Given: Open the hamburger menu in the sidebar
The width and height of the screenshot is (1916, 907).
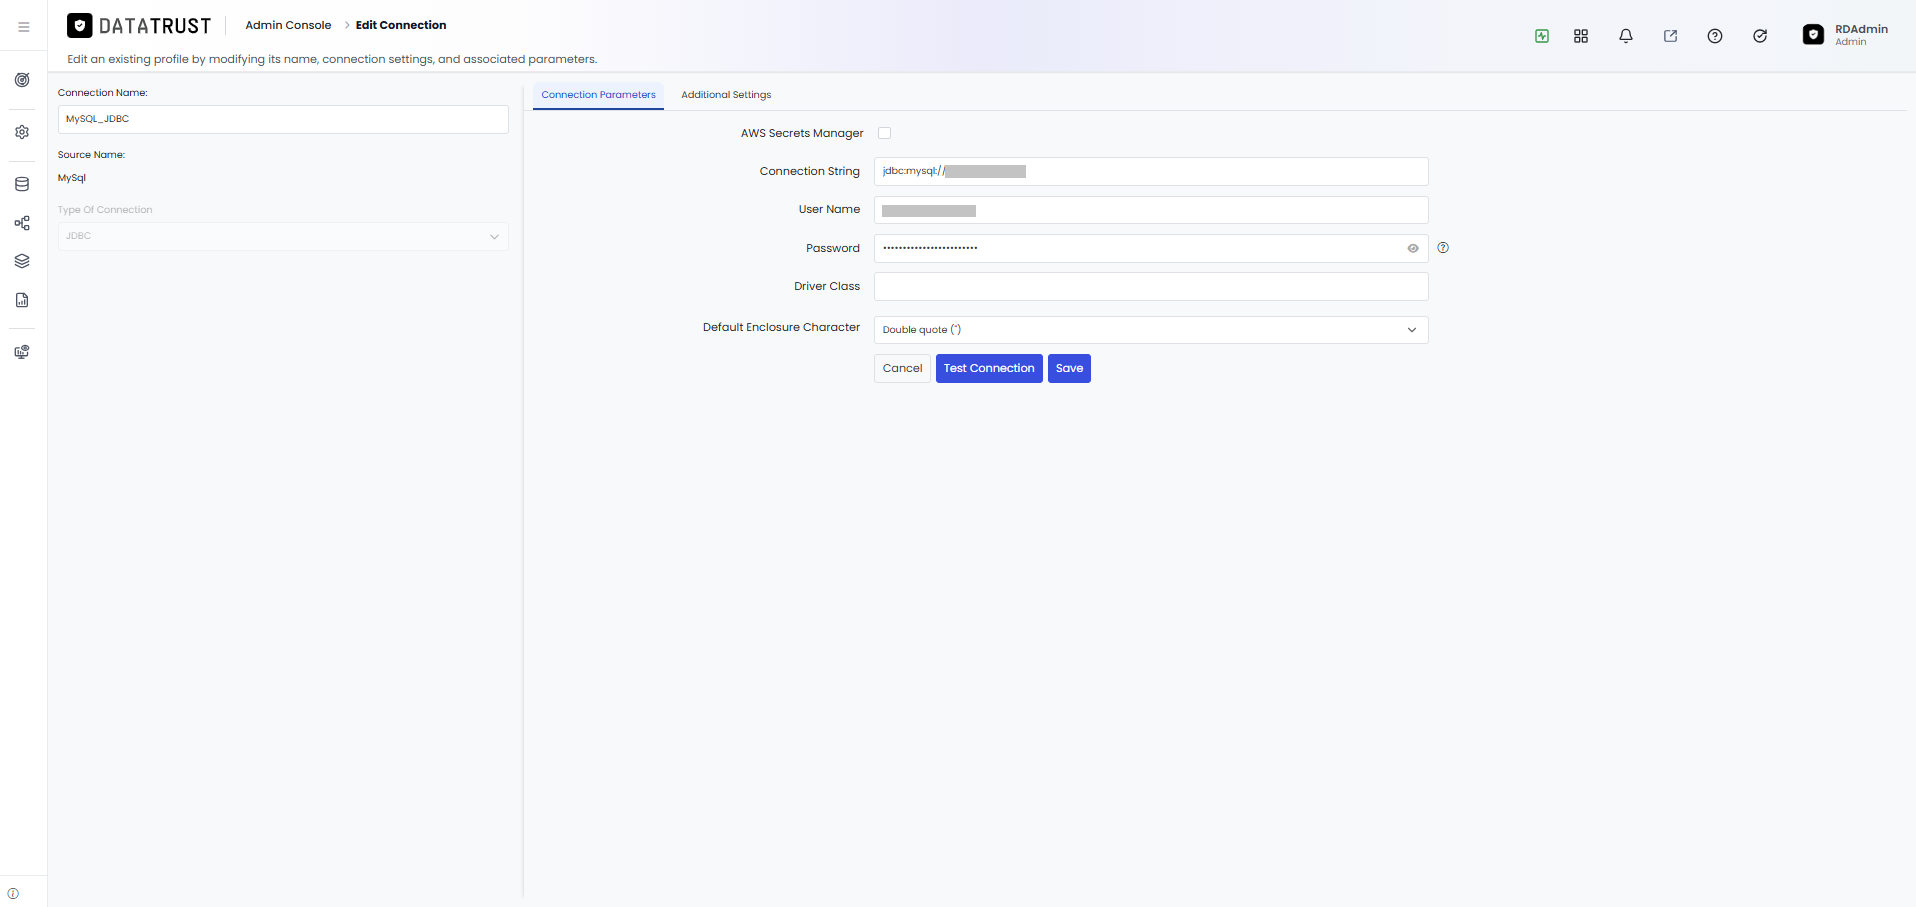Looking at the screenshot, I should (24, 27).
